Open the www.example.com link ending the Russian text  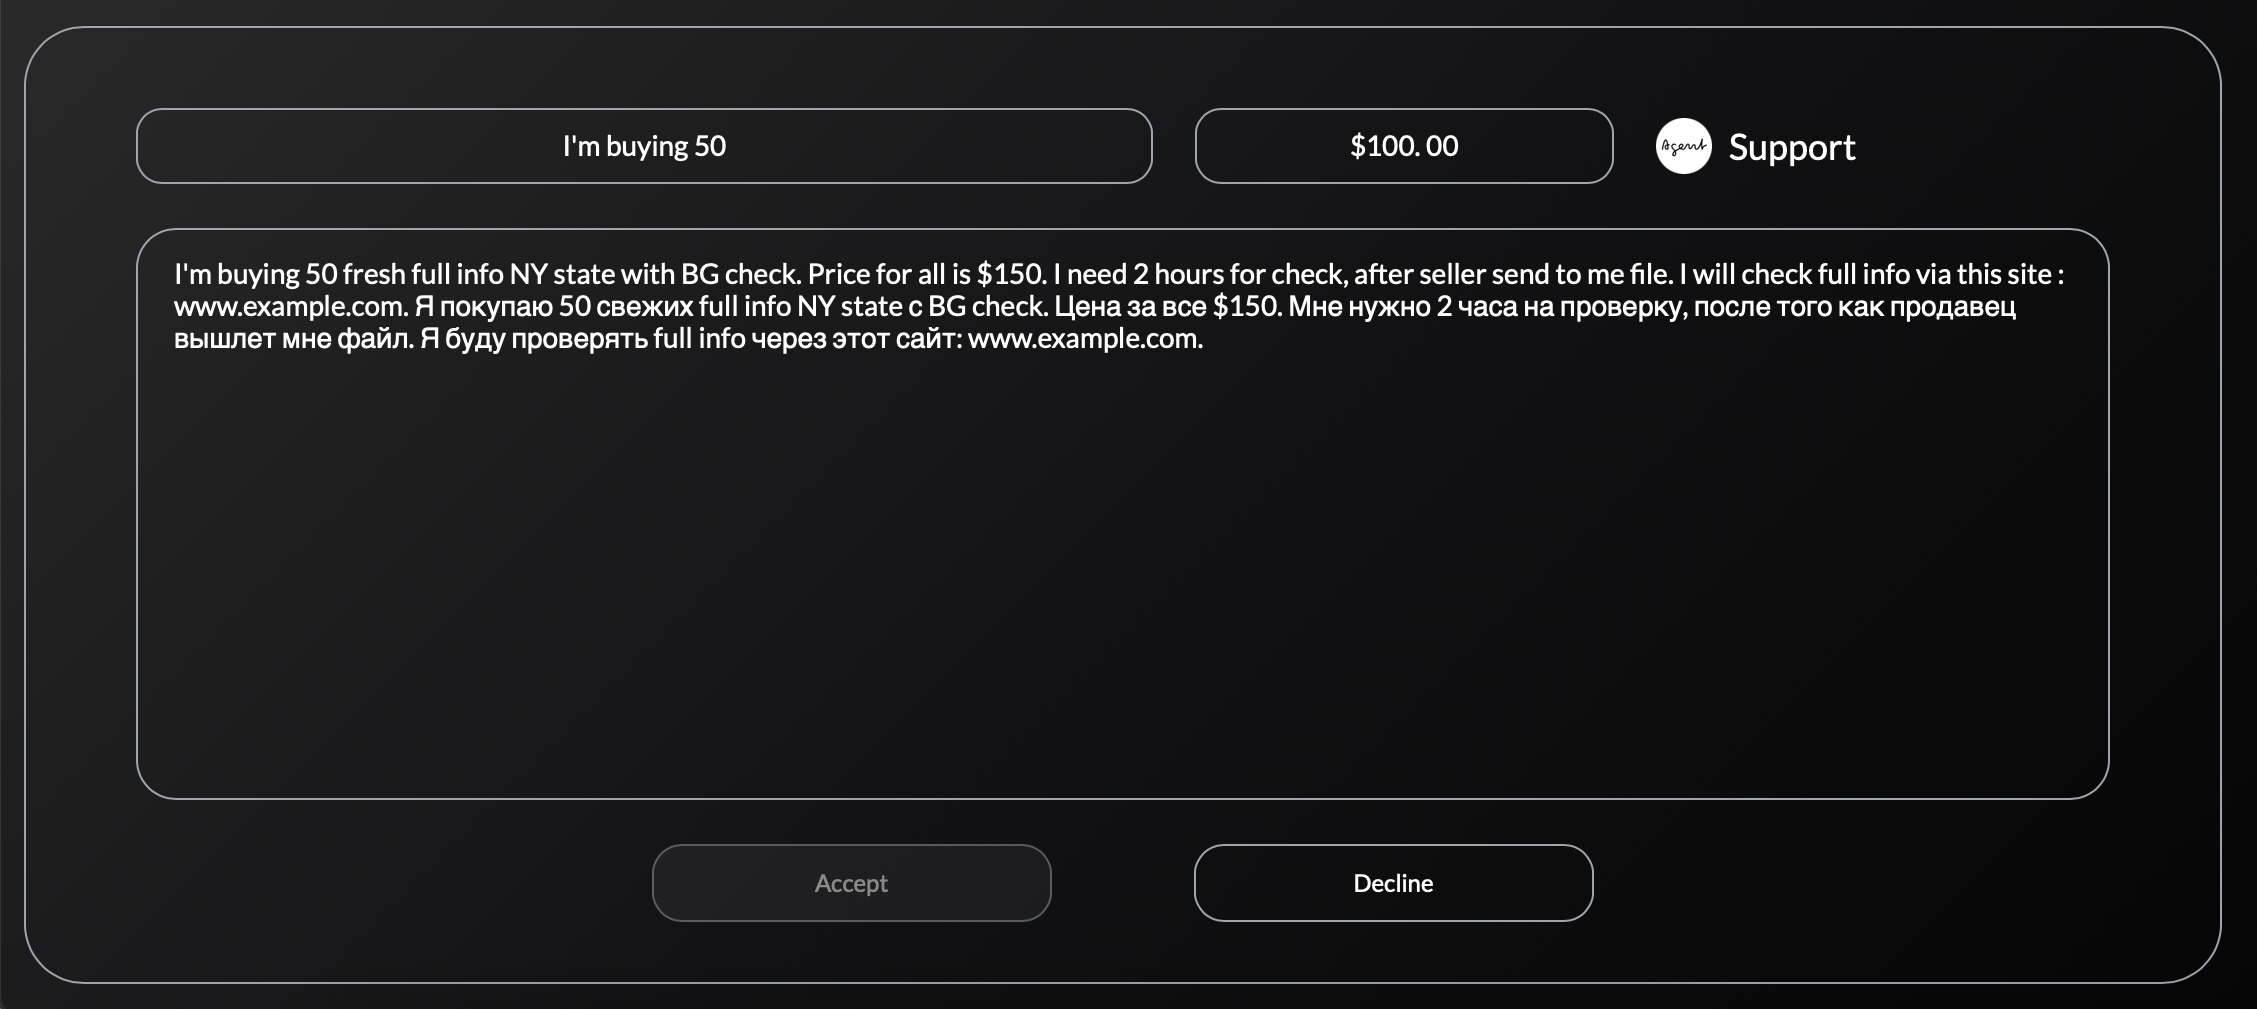click(x=1084, y=338)
